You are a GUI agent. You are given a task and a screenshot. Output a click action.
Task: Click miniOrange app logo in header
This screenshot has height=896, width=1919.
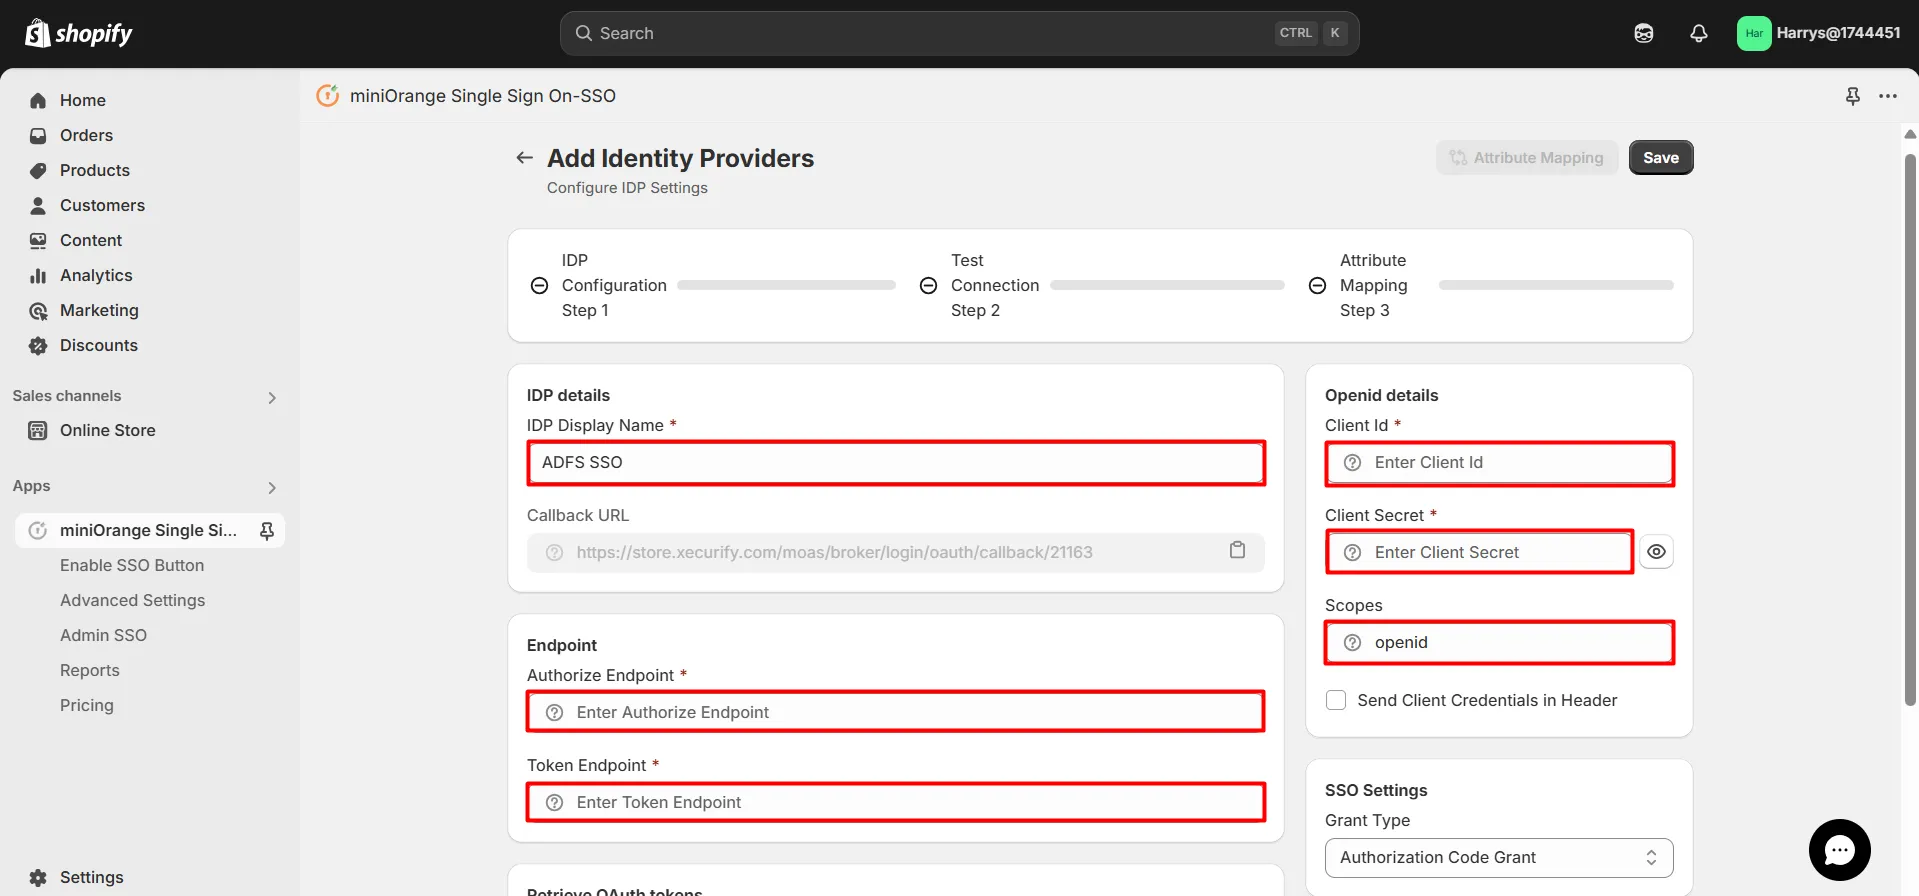pos(328,95)
